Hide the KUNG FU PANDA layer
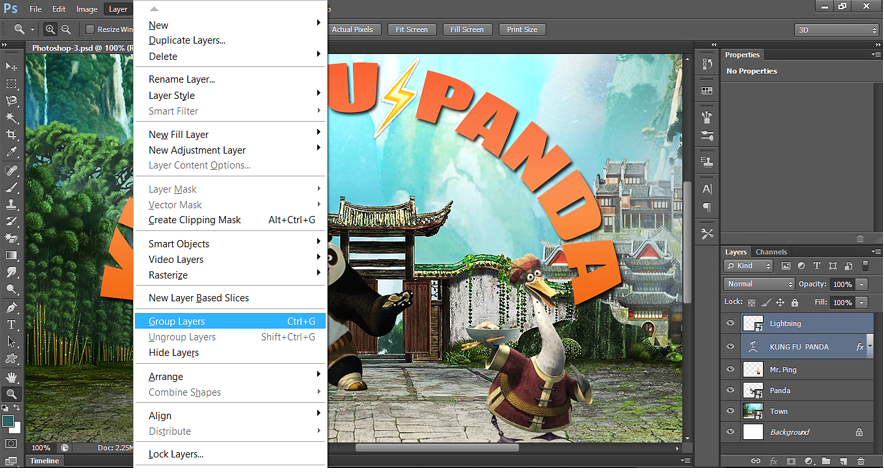The image size is (884, 474). pos(731,347)
